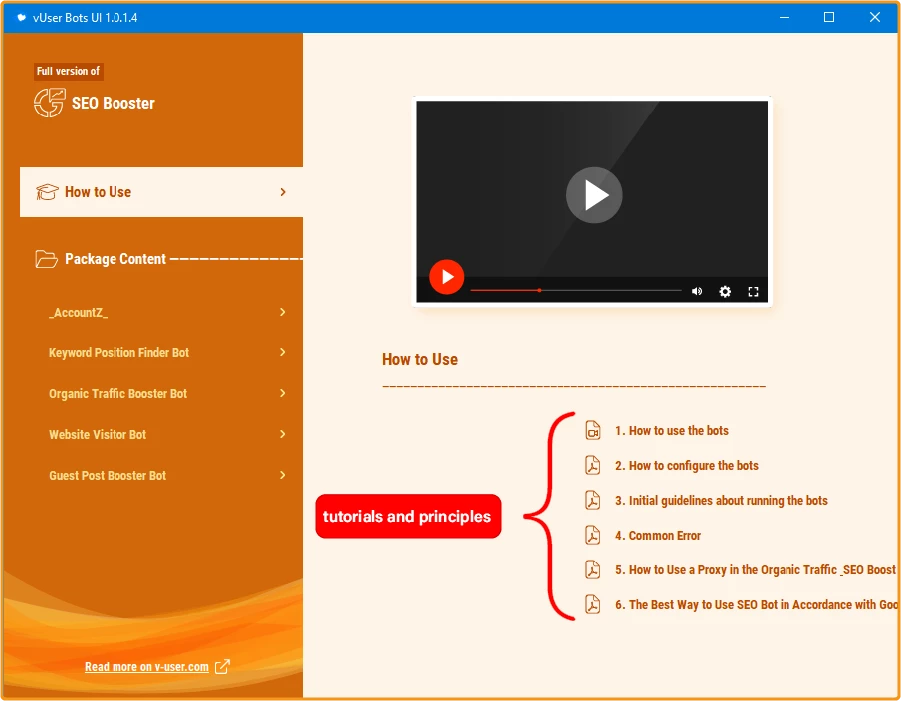
Task: Open 6. The Best Way to Use SEO Bot
Action: coord(756,604)
